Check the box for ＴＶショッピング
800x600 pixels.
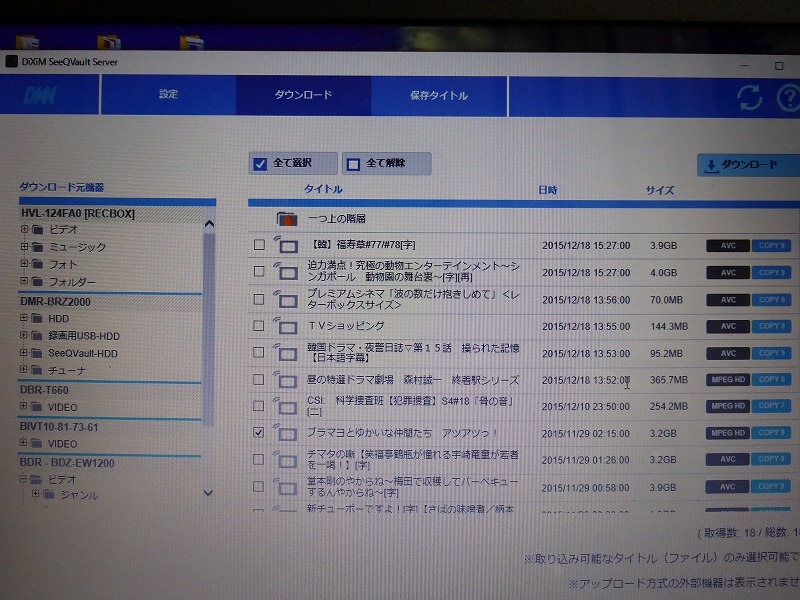259,326
